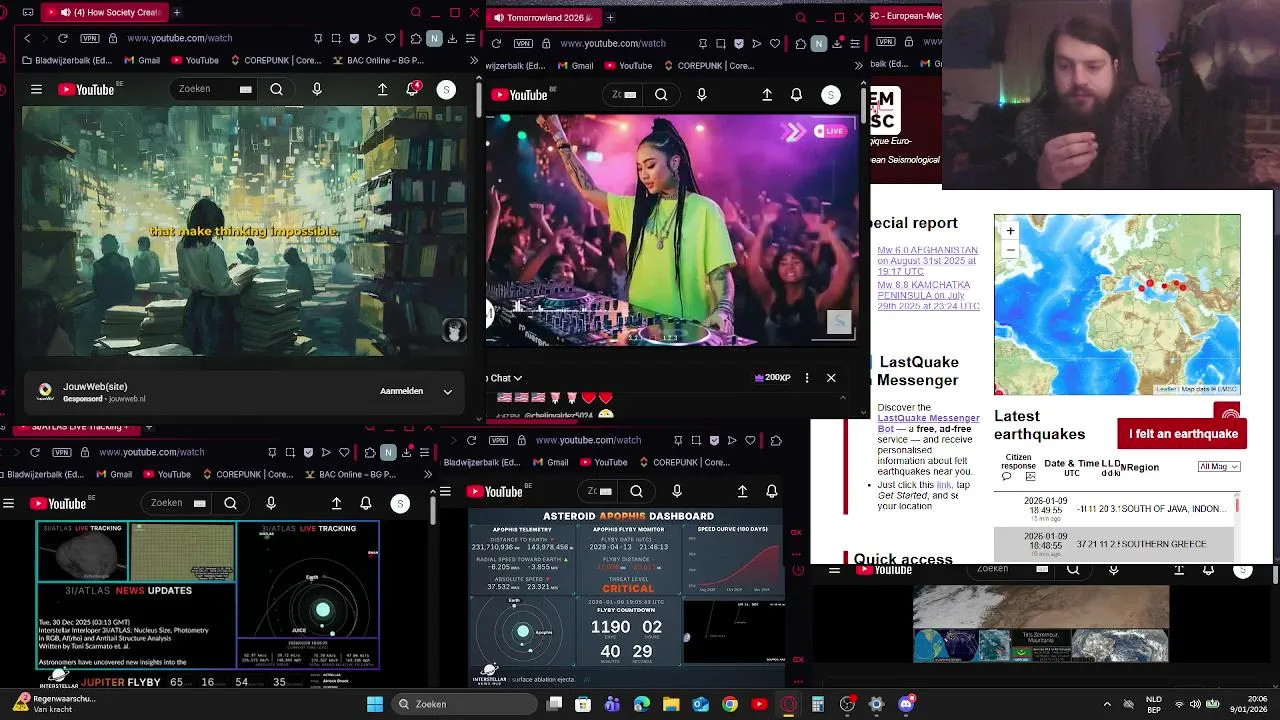Click heart icon in Tomorrowland address bar
The height and width of the screenshot is (720, 1280).
(773, 43)
